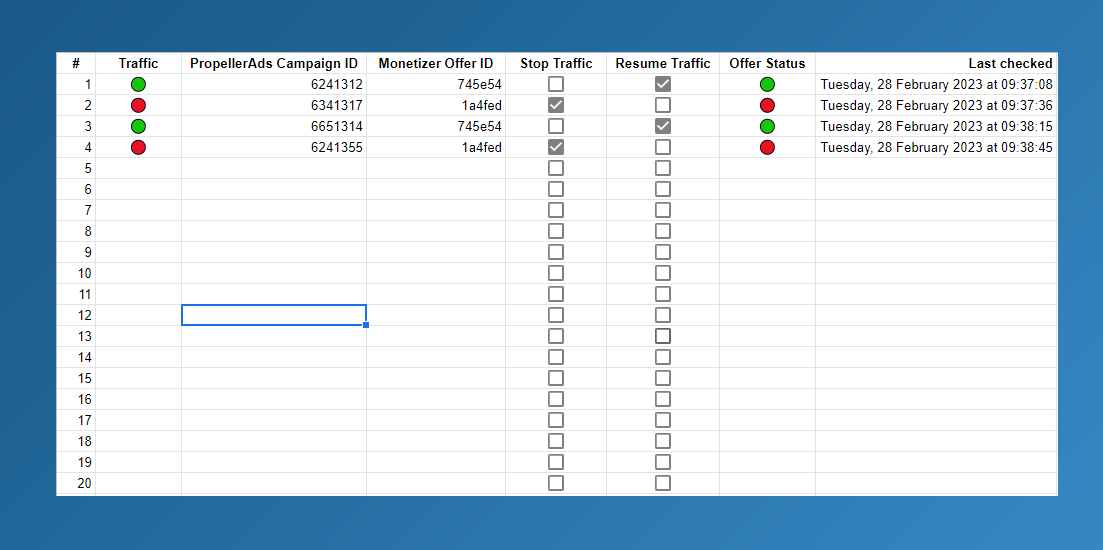Screen dimensions: 1103x550
Task: Check Stop Traffic for campaign 6241312
Action: pyautogui.click(x=556, y=84)
